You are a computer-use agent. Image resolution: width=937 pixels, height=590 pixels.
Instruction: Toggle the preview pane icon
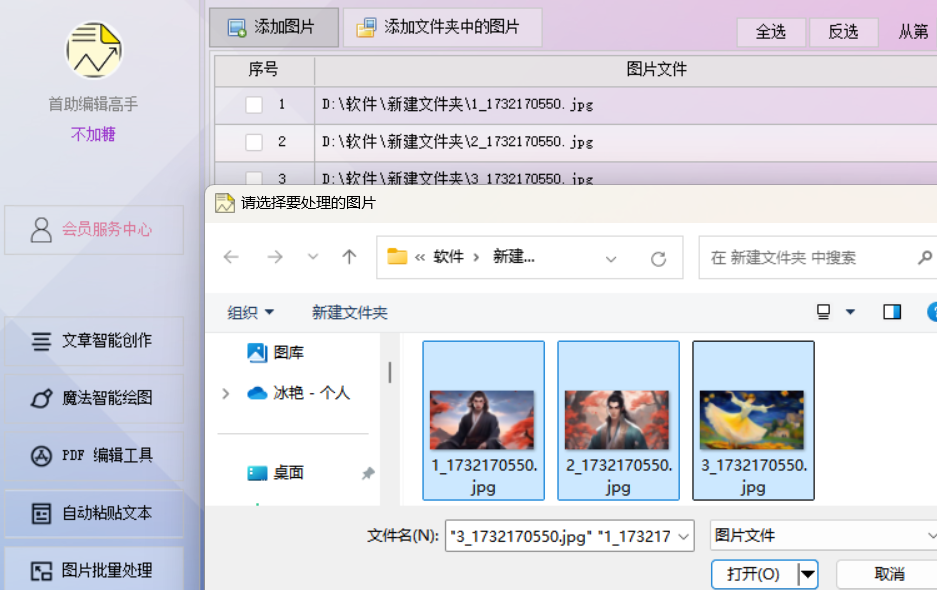point(892,311)
